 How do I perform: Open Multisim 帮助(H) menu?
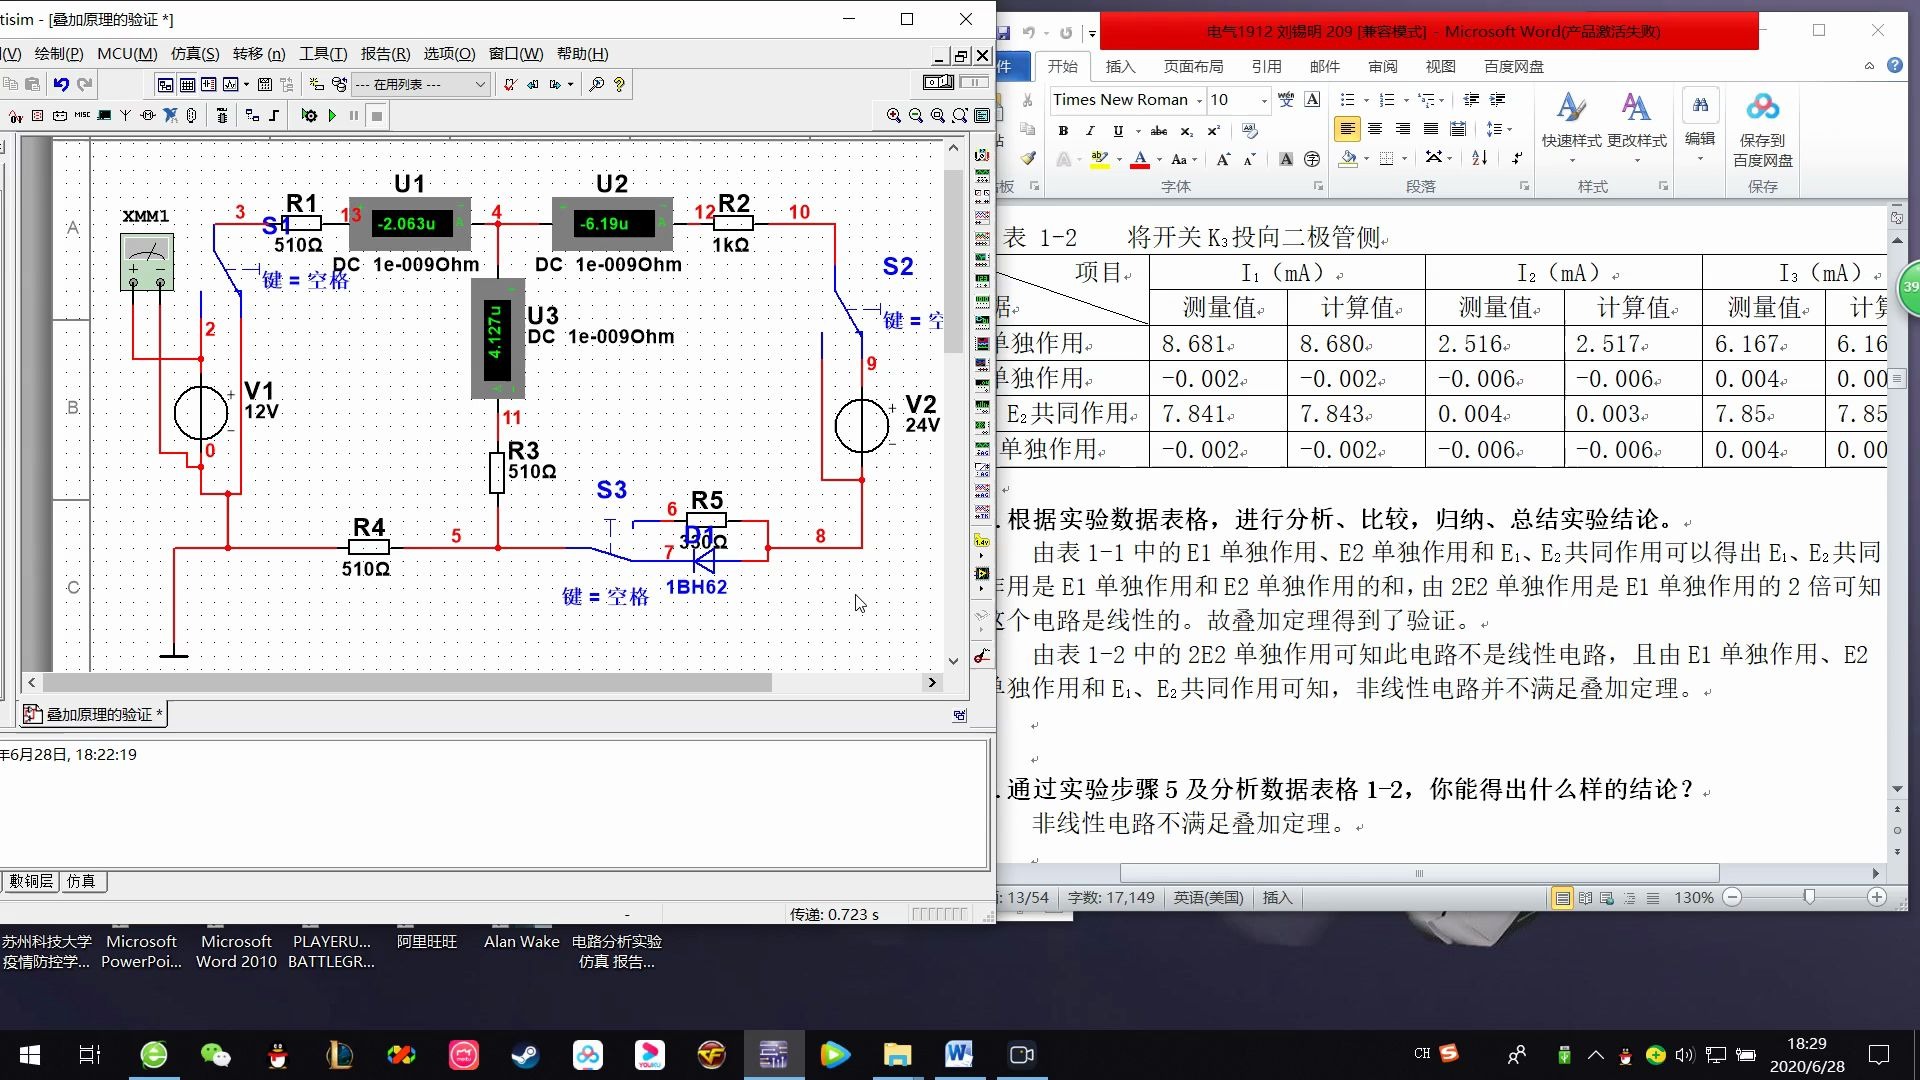pos(582,54)
